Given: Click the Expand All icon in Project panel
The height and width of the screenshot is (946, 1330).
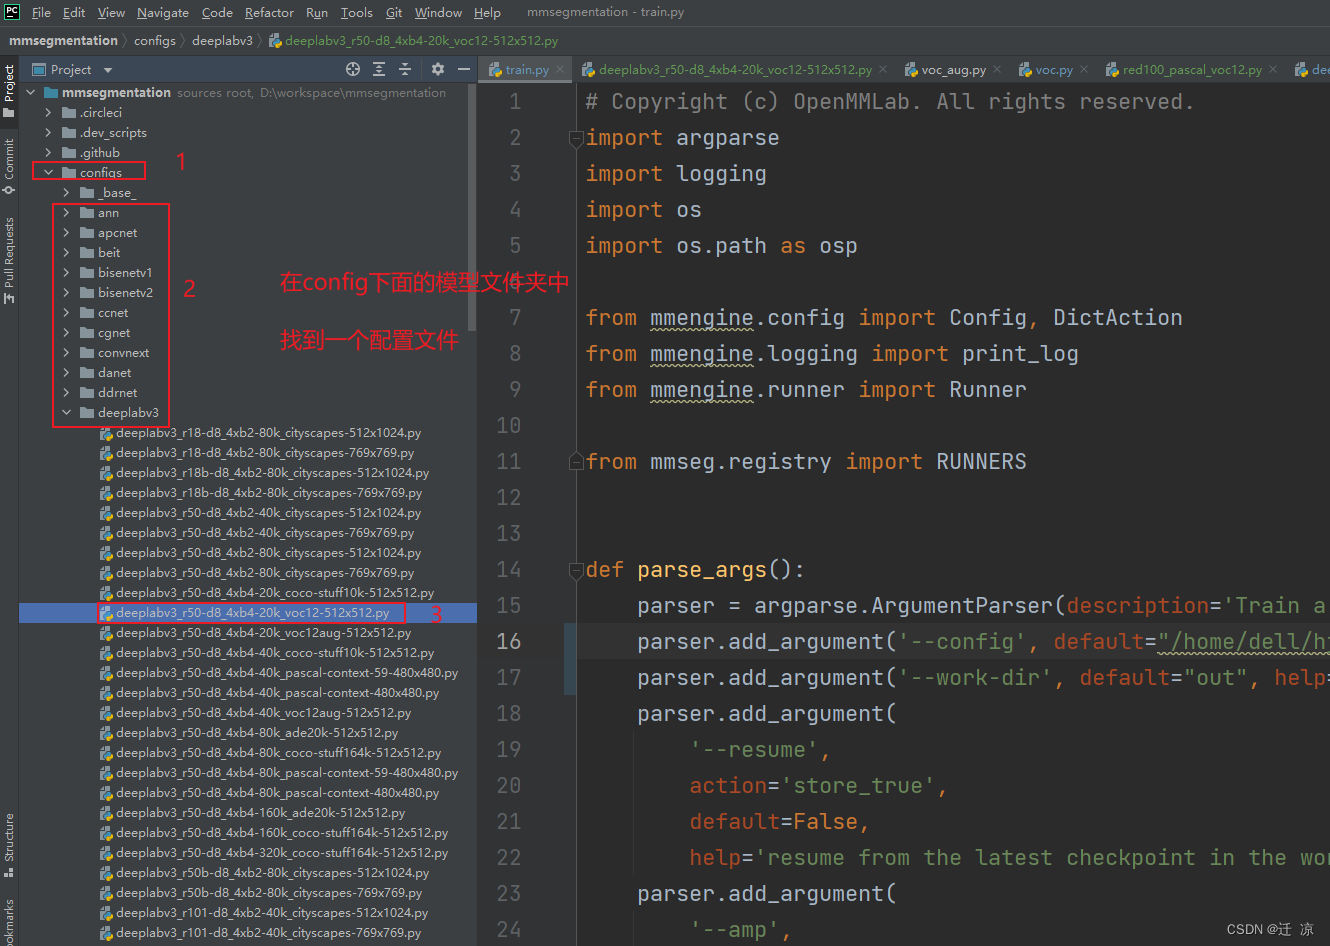Looking at the screenshot, I should coord(379,69).
